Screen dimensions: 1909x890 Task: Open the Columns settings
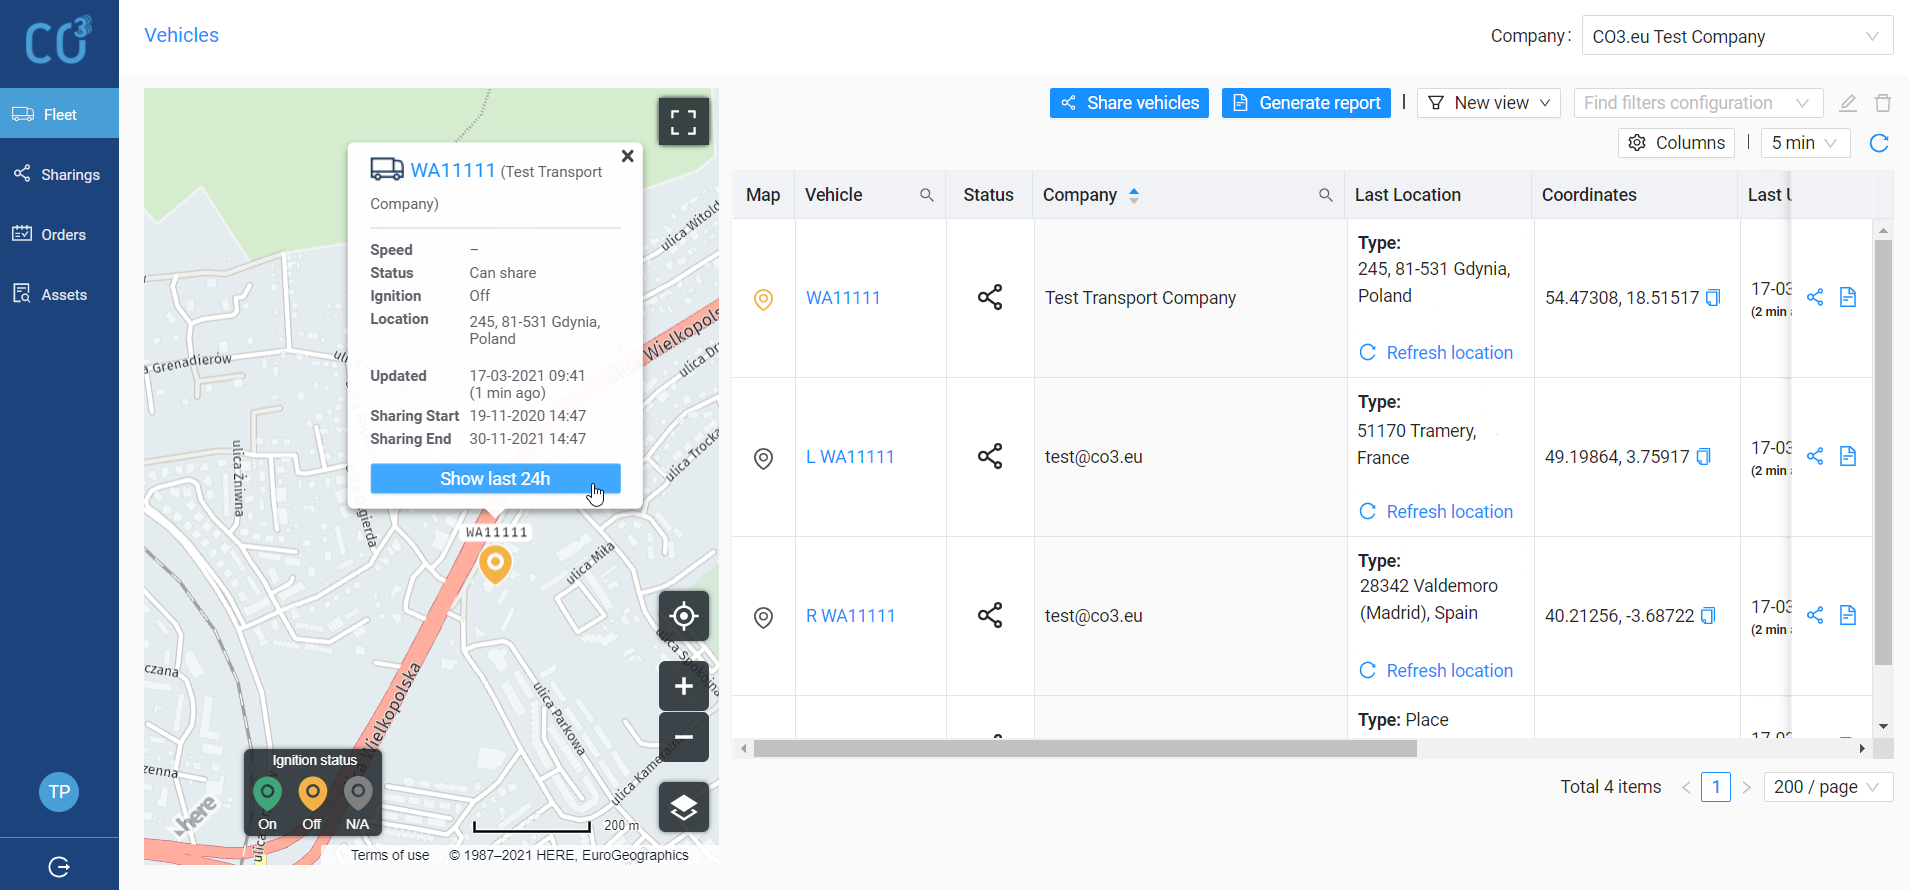coord(1676,143)
